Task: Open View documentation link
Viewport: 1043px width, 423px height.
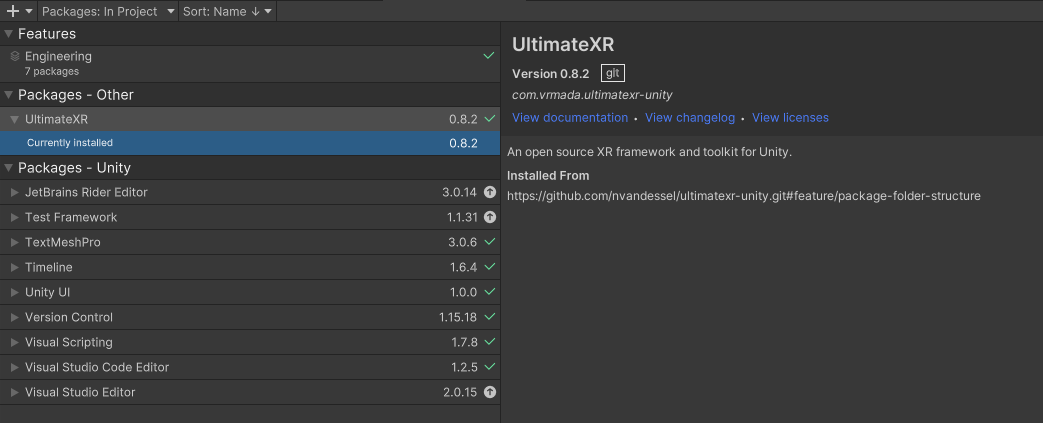Action: coord(570,118)
